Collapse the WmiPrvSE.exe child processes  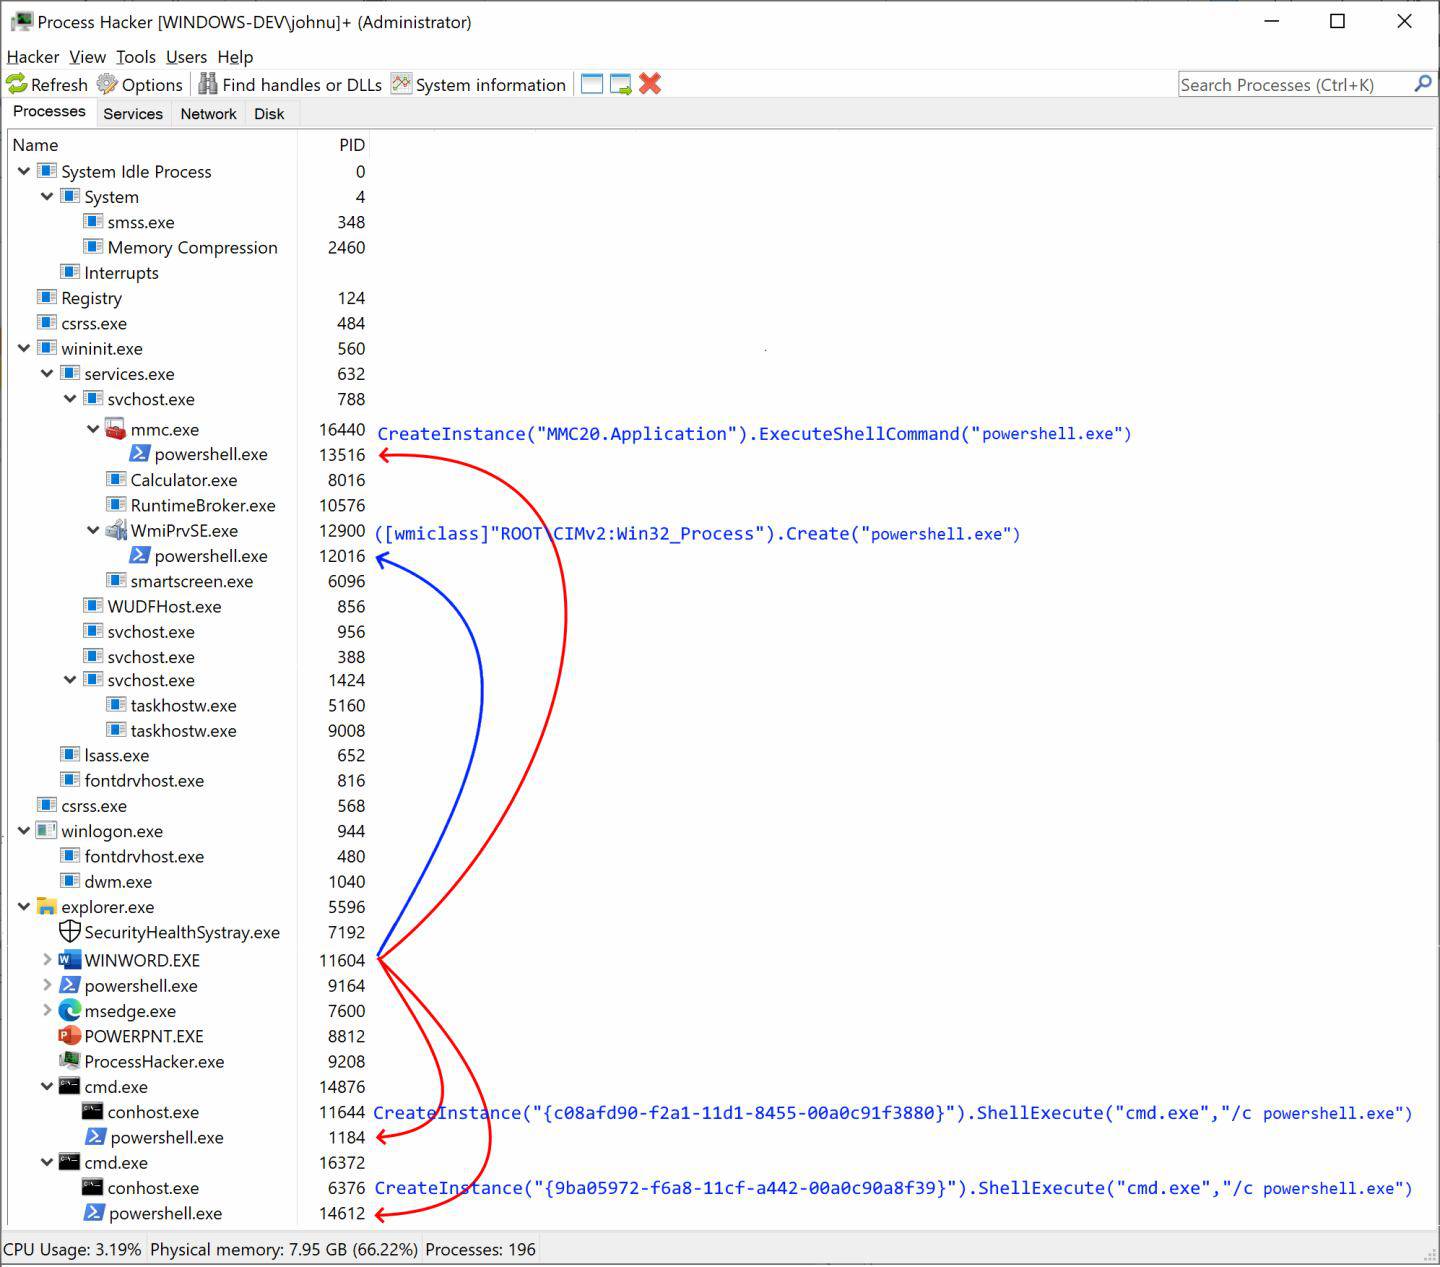(x=93, y=531)
